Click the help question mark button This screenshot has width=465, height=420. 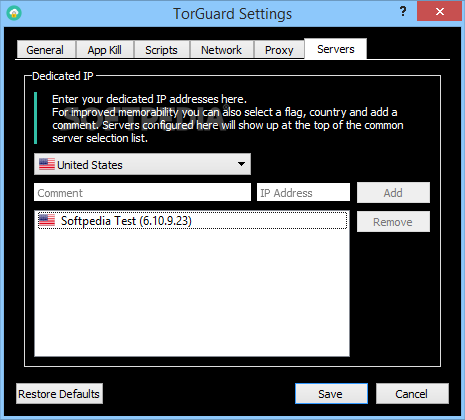pyautogui.click(x=403, y=12)
